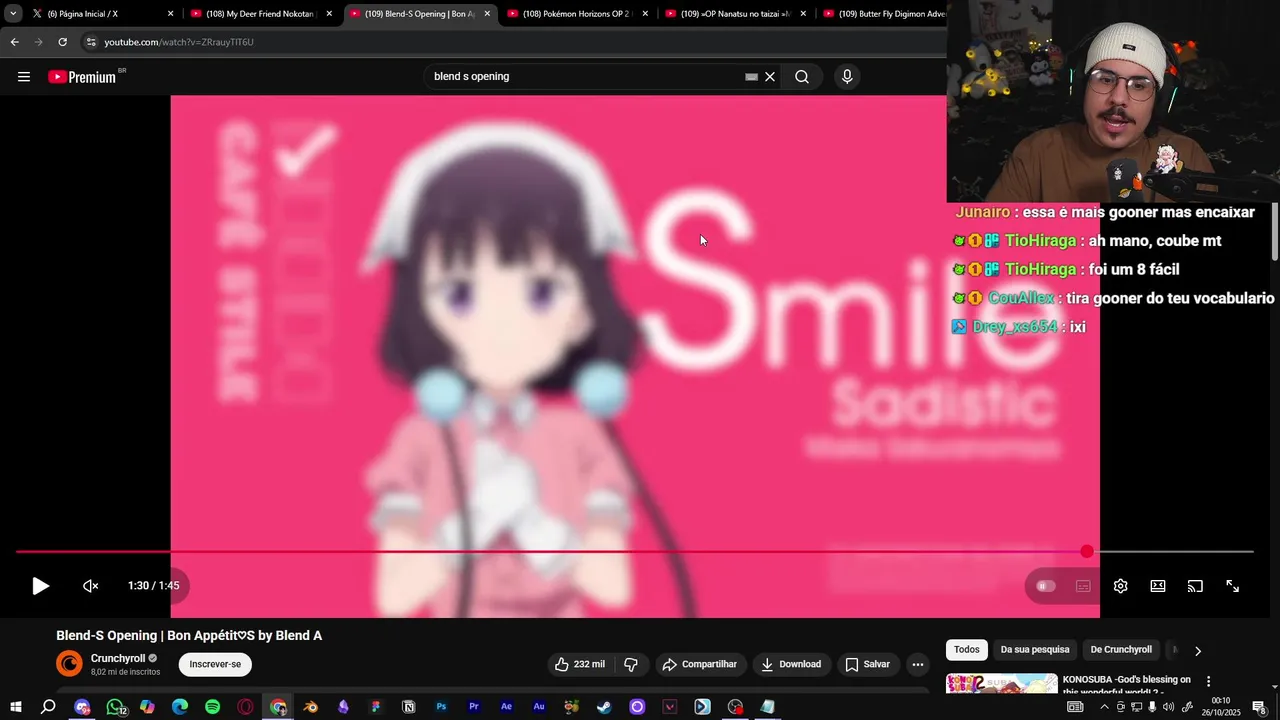Open Photoshop from taskbar
1280x720 pixels.
pyautogui.click(x=441, y=707)
